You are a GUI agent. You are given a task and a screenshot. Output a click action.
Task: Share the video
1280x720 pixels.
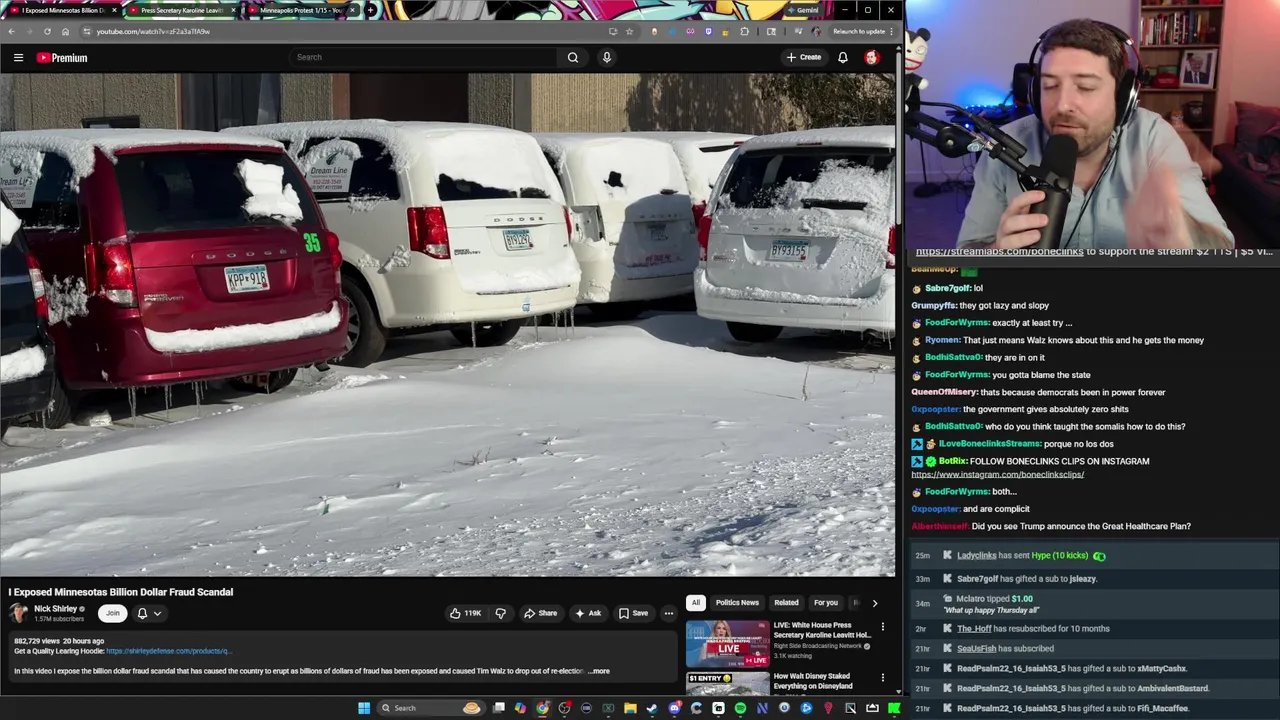541,613
